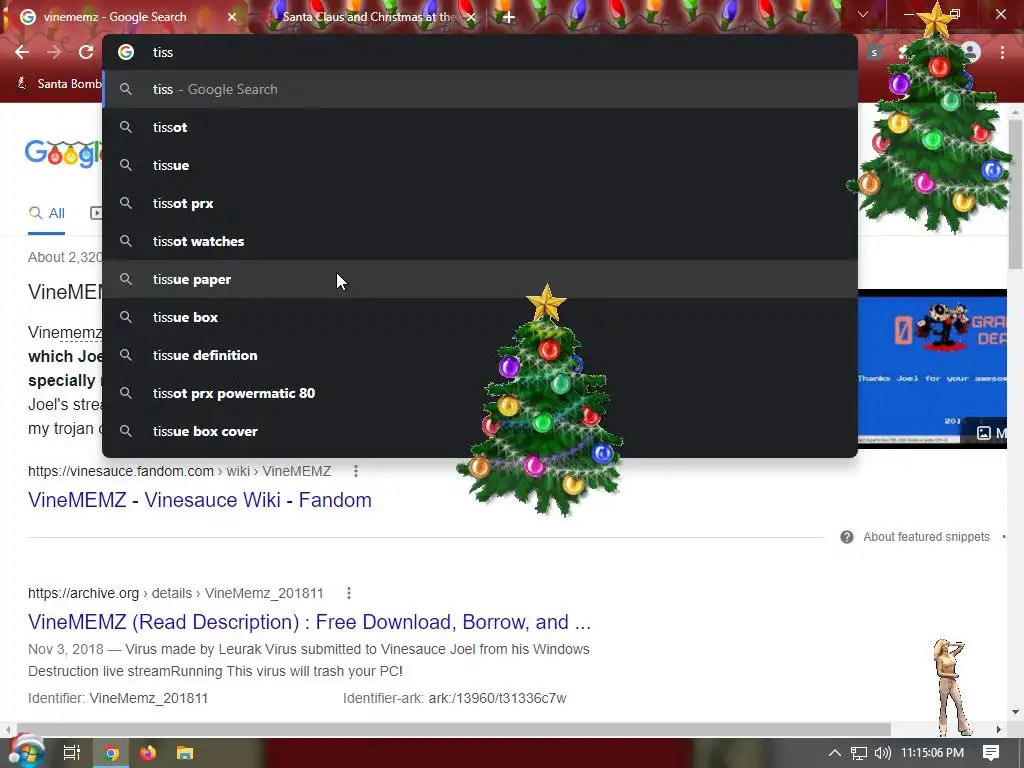Click the horizontal scrollbar at page bottom
This screenshot has height=768, width=1024.
coord(454,729)
